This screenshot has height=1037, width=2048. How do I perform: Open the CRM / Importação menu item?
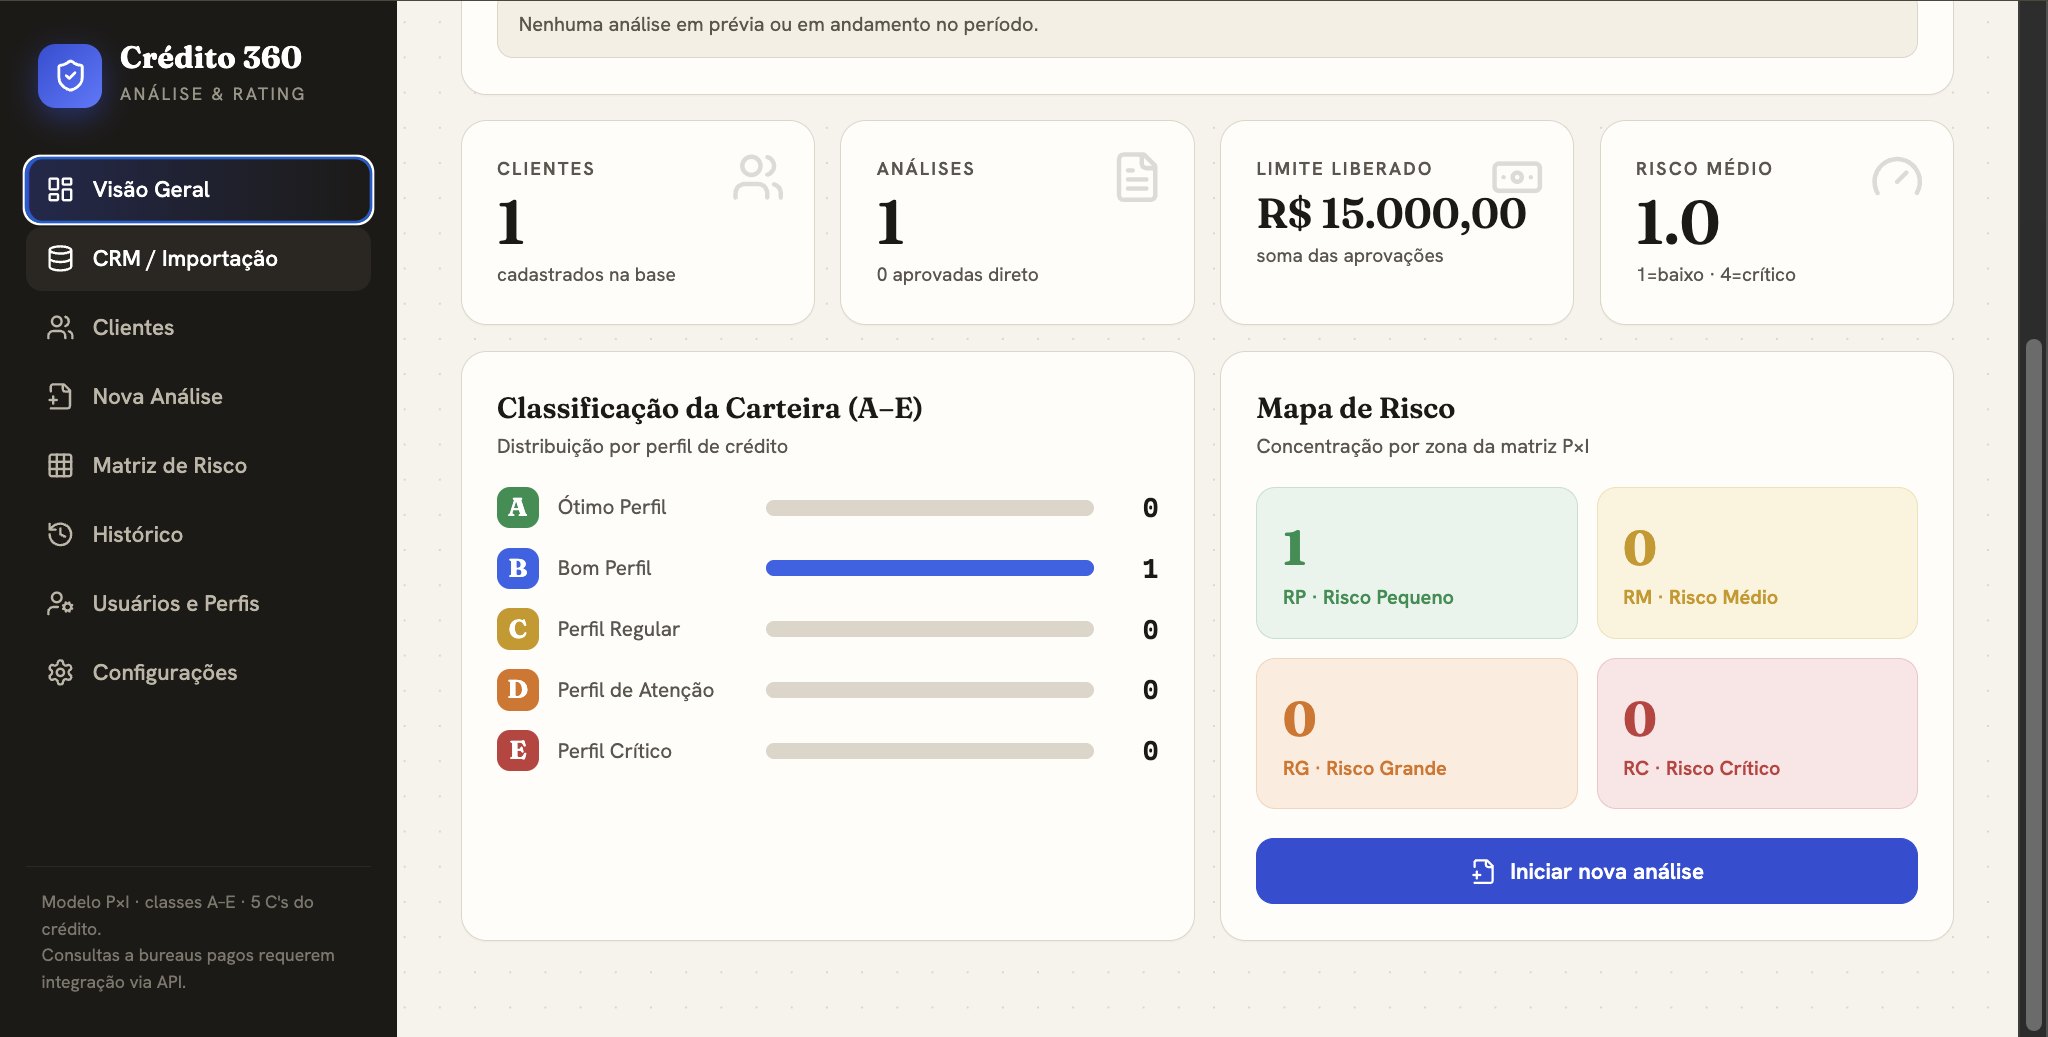tap(198, 258)
